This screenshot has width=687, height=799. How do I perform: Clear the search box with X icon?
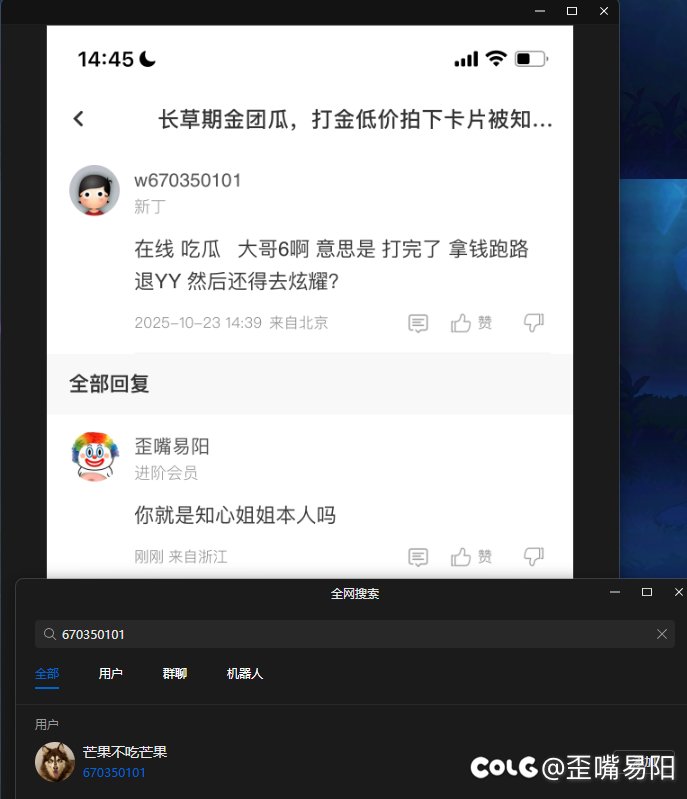tap(662, 634)
